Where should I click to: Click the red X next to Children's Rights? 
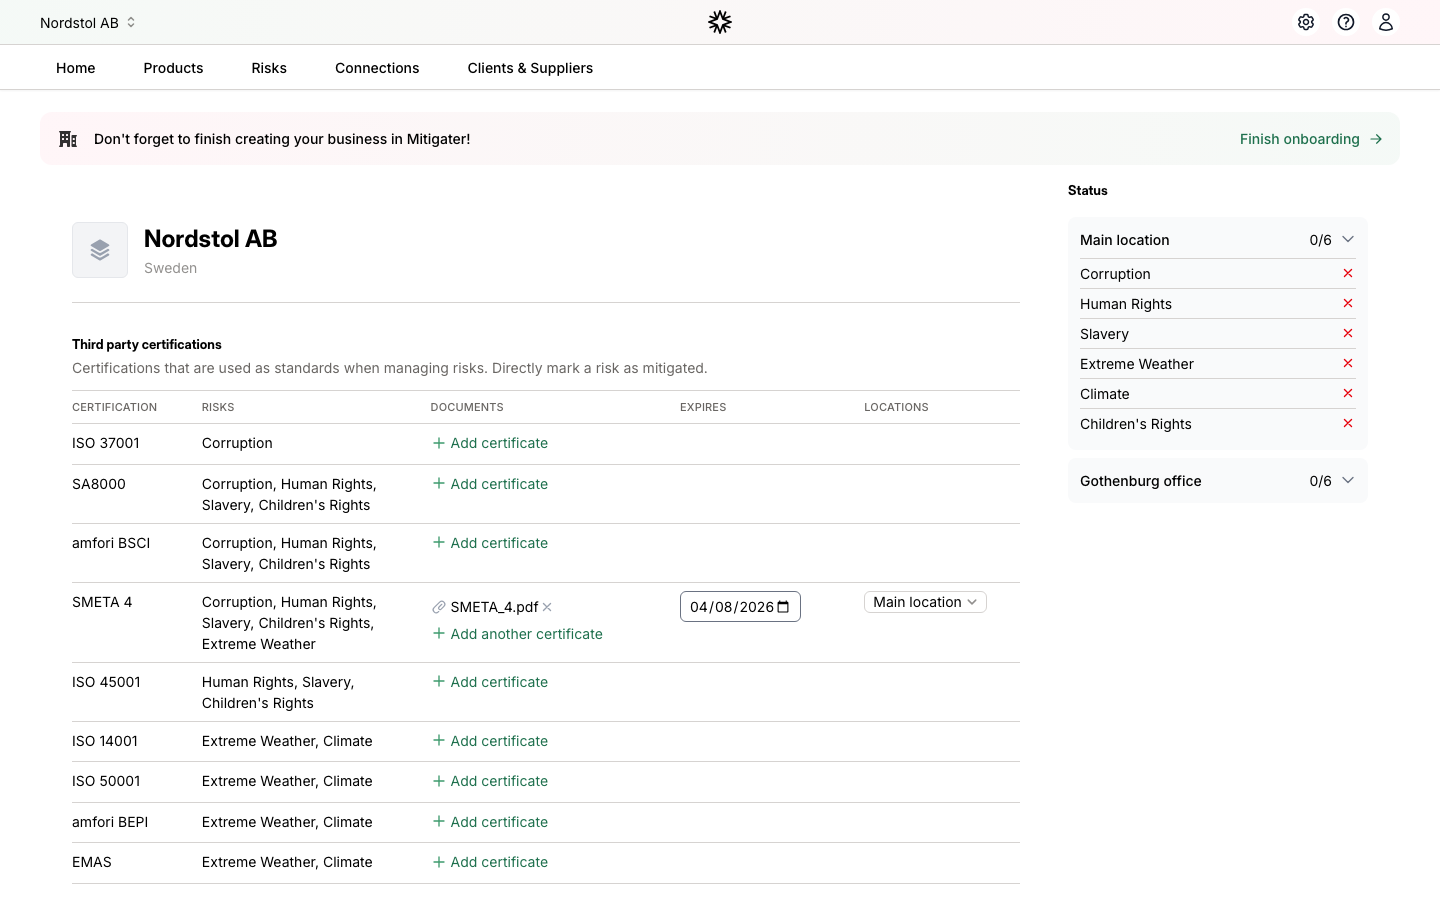[x=1348, y=423]
